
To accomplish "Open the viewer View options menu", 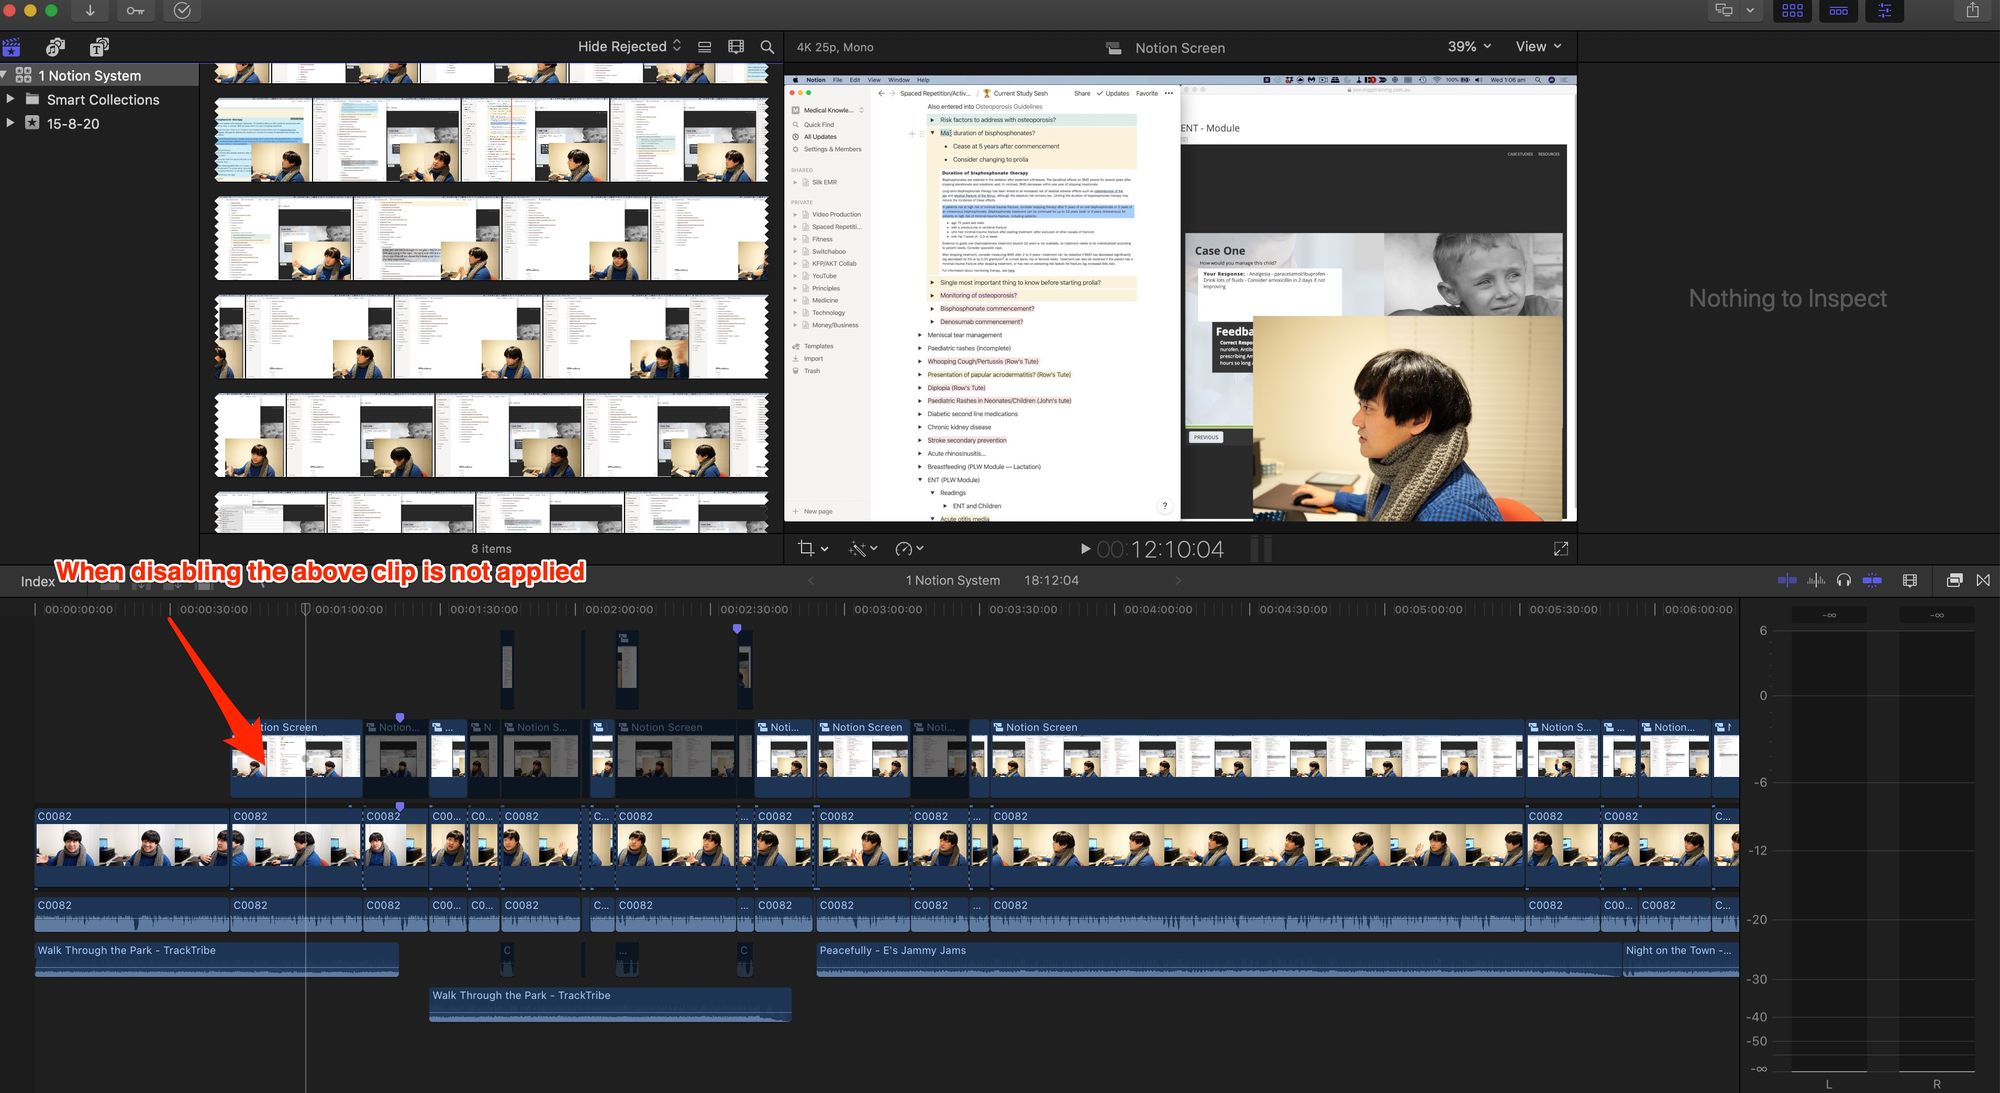I will tap(1537, 47).
